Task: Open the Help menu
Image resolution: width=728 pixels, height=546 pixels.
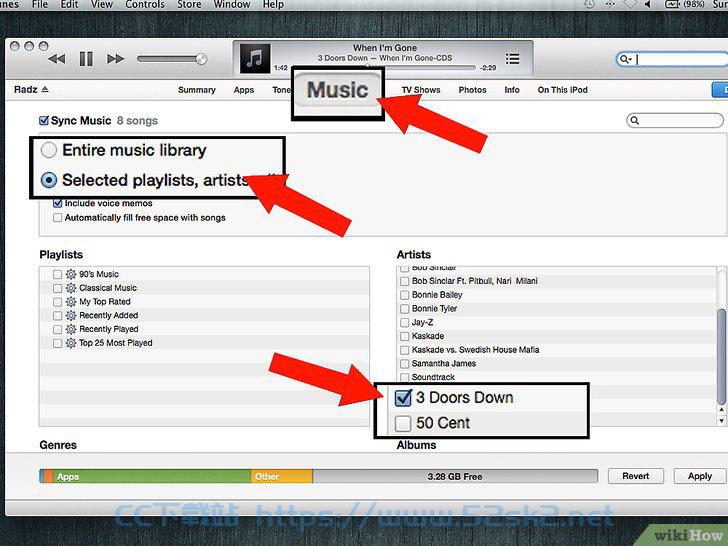Action: (273, 5)
